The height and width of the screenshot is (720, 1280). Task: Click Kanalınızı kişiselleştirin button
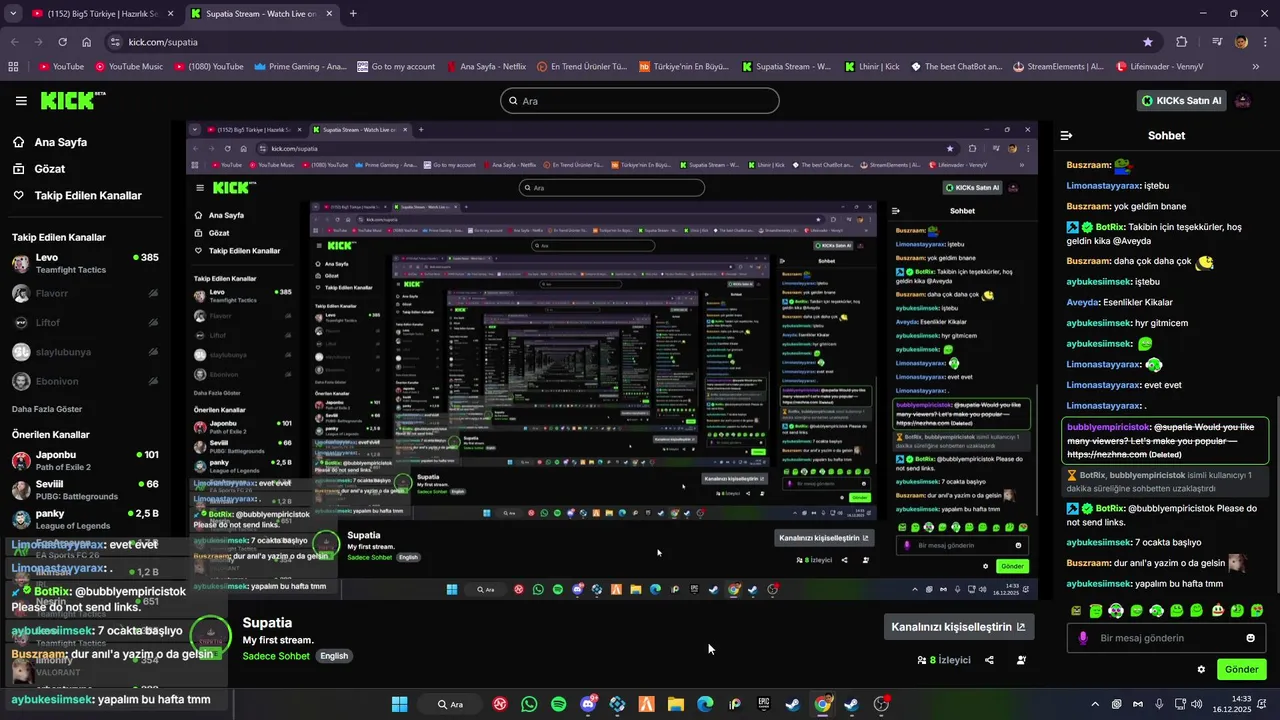pos(958,627)
